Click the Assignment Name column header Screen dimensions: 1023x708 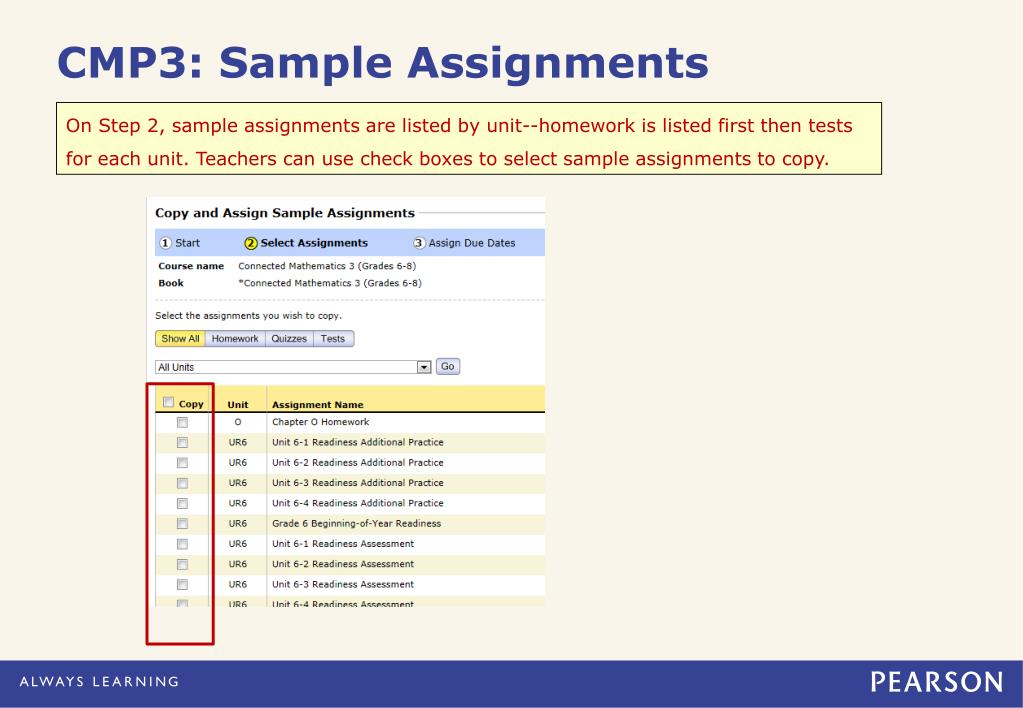pyautogui.click(x=318, y=405)
